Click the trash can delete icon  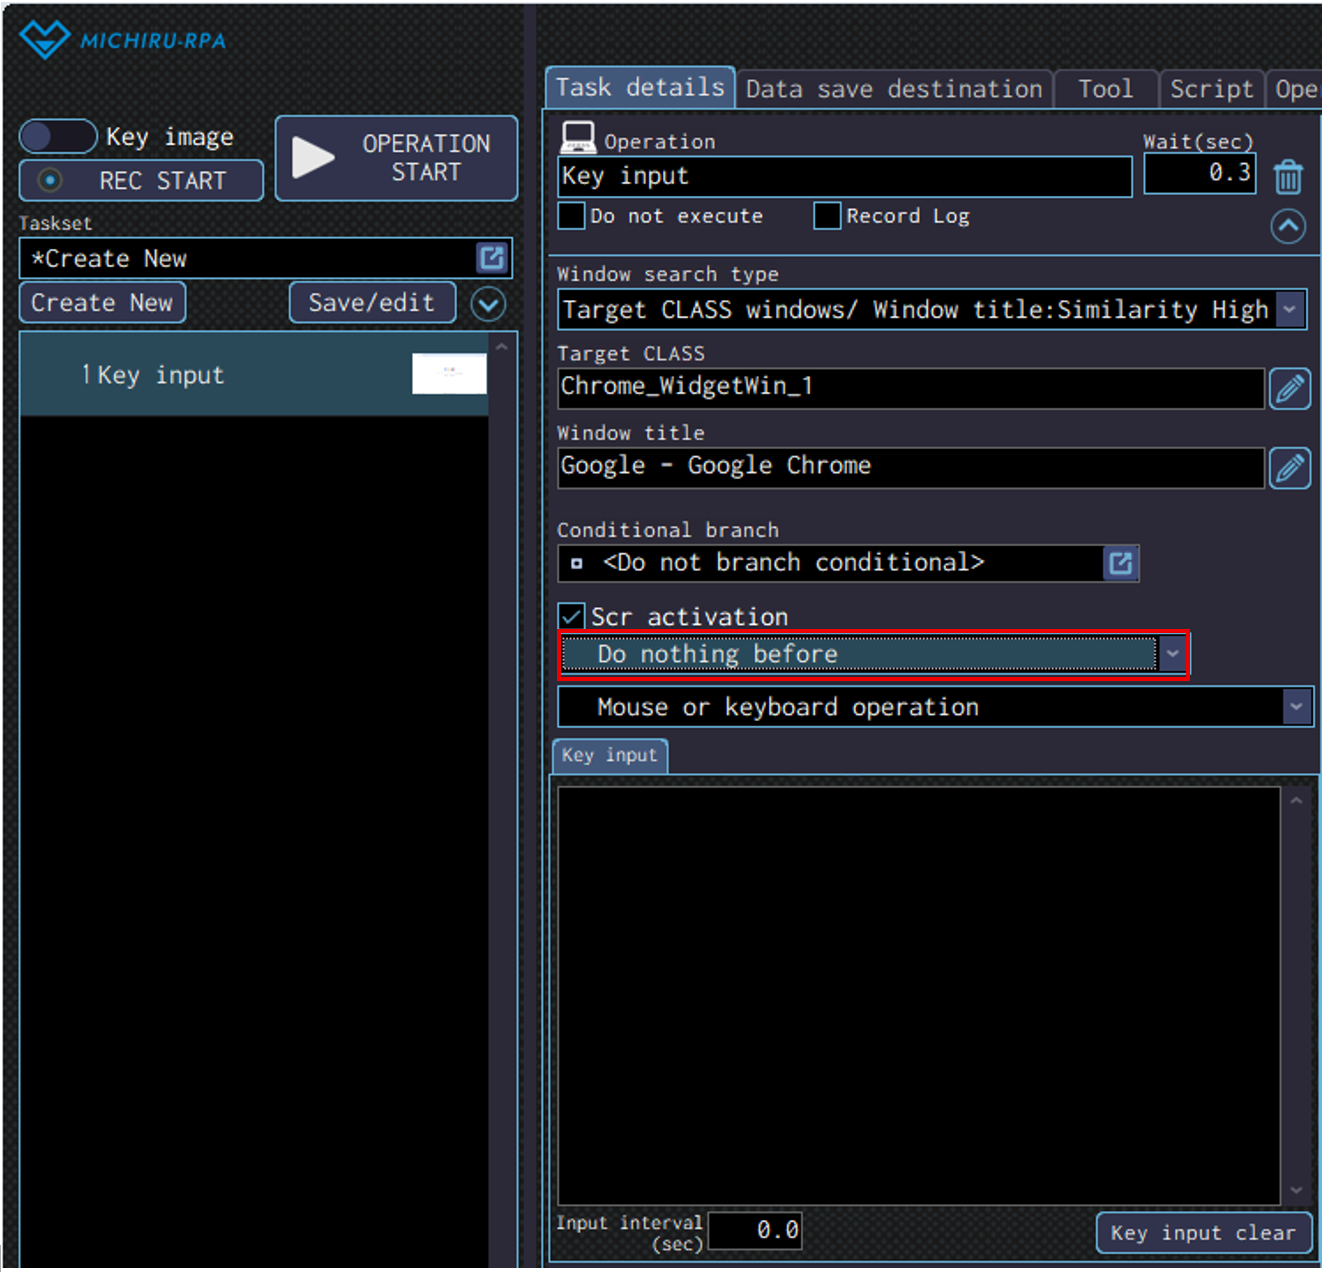point(1288,177)
